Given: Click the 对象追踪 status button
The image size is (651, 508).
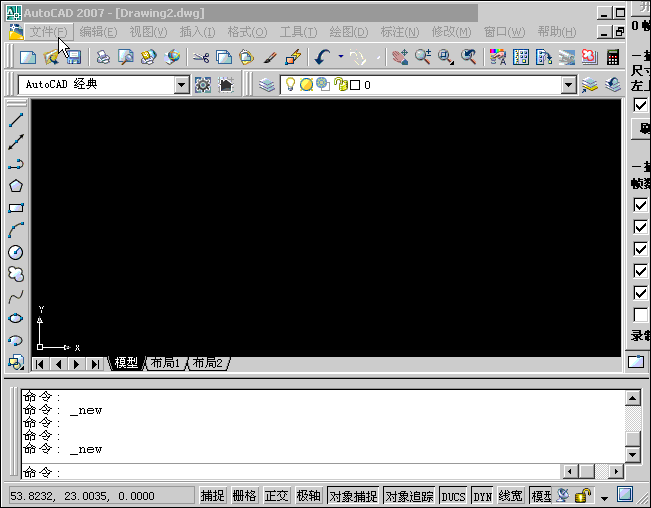Looking at the screenshot, I should (409, 495).
